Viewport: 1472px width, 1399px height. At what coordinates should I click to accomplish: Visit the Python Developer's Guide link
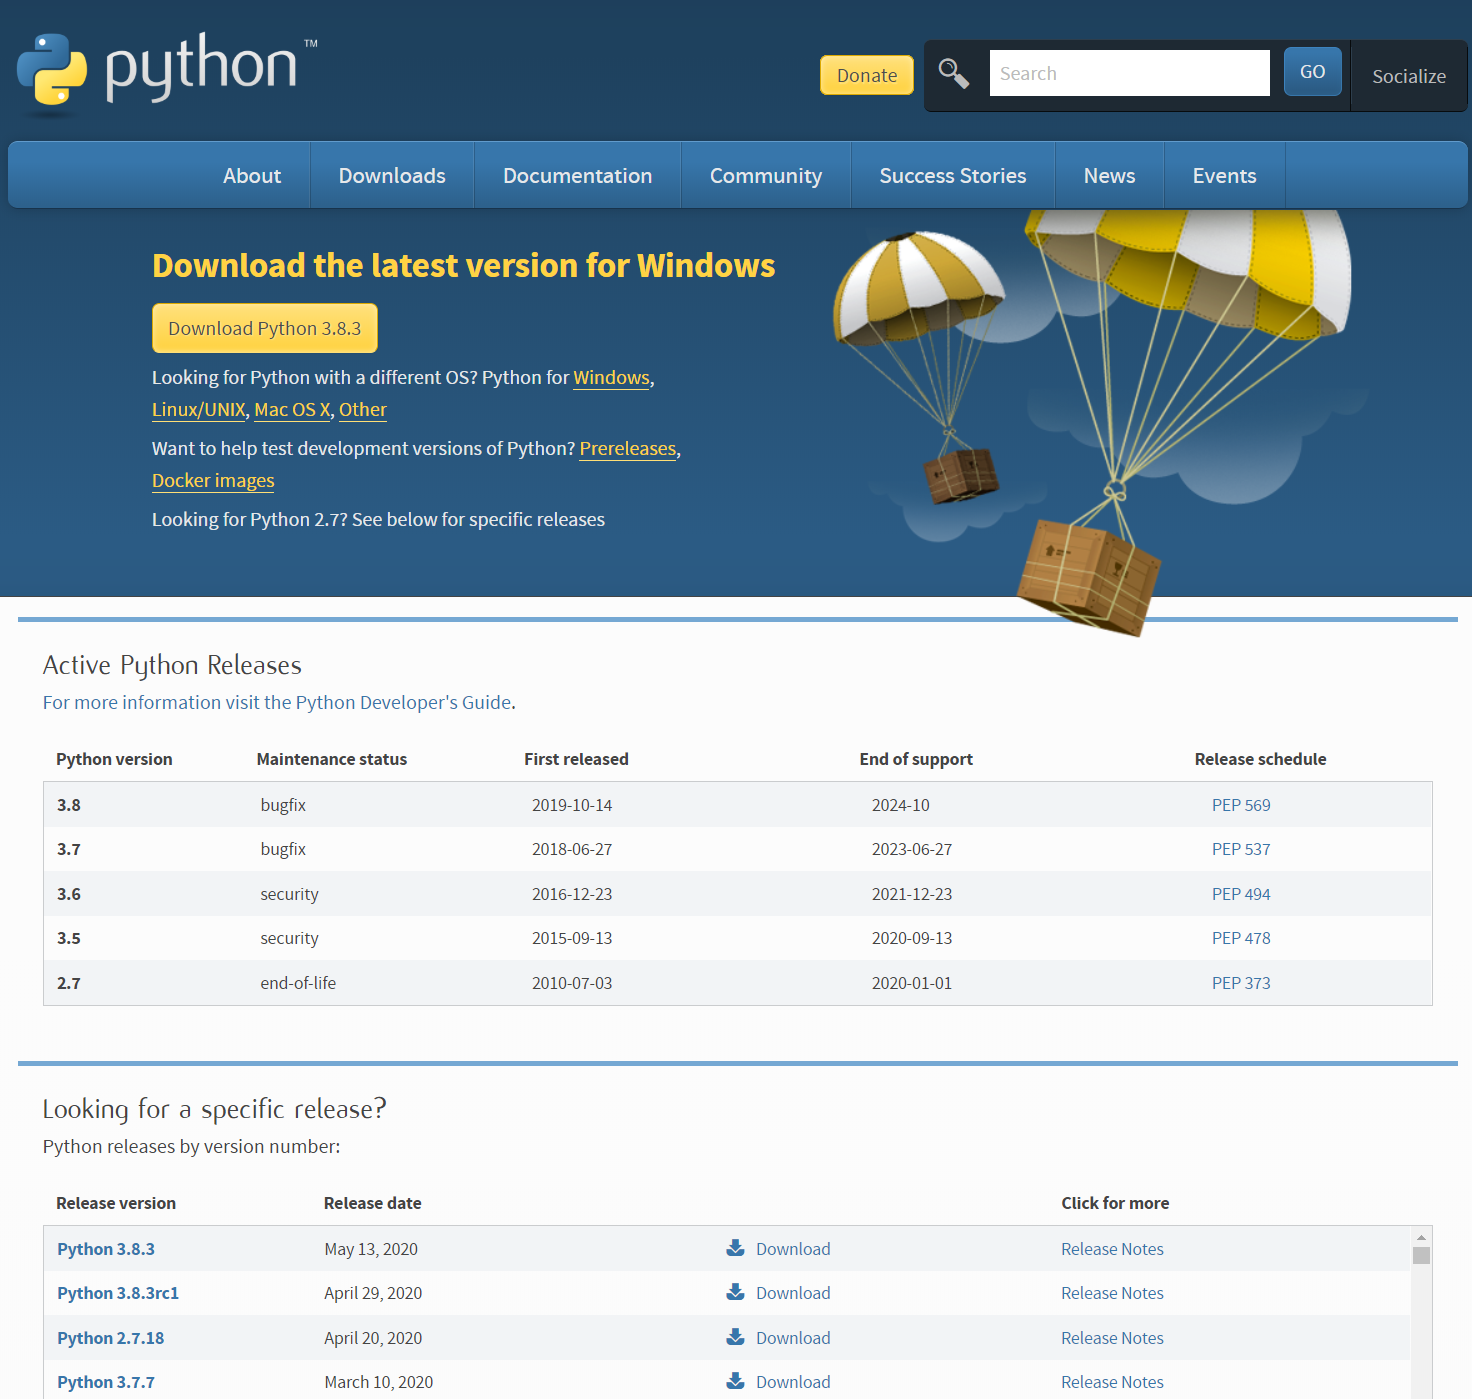click(x=277, y=703)
